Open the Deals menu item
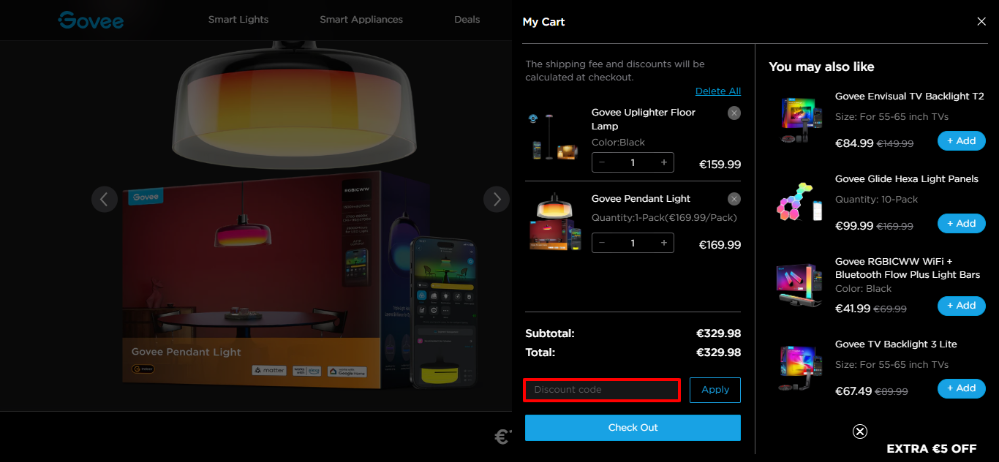 point(467,20)
